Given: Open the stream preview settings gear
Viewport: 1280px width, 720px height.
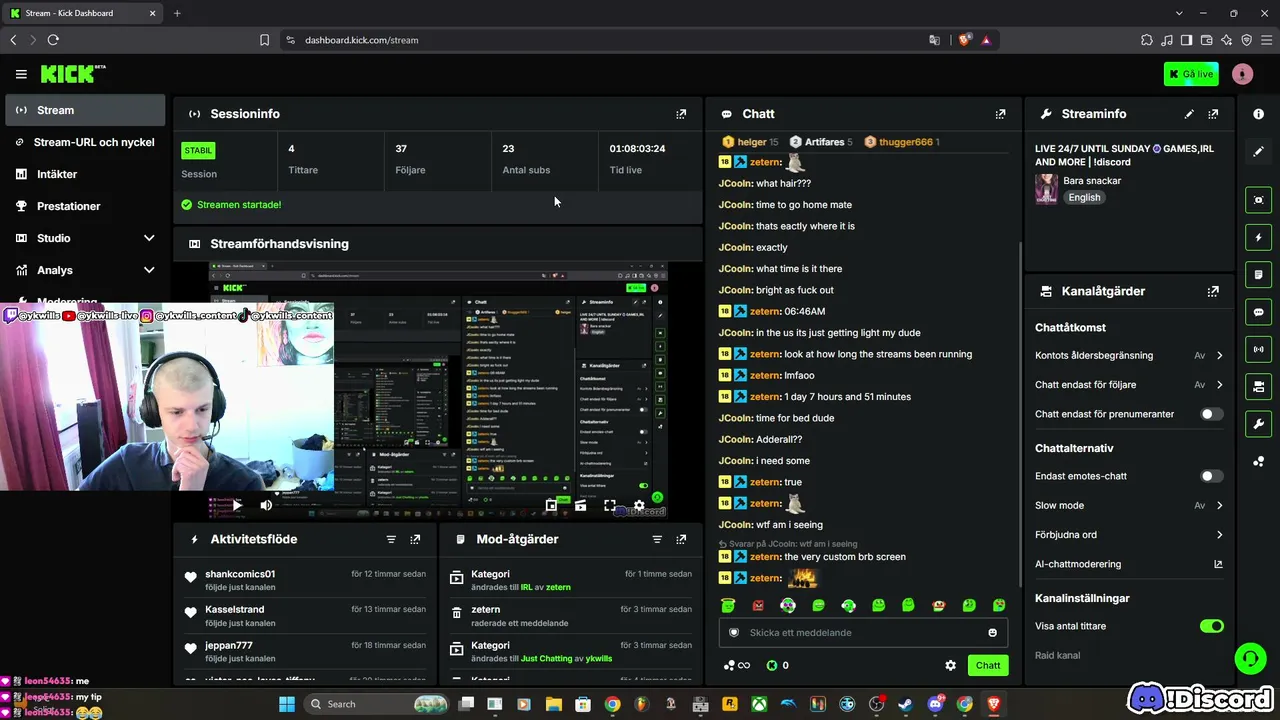Looking at the screenshot, I should point(639,506).
